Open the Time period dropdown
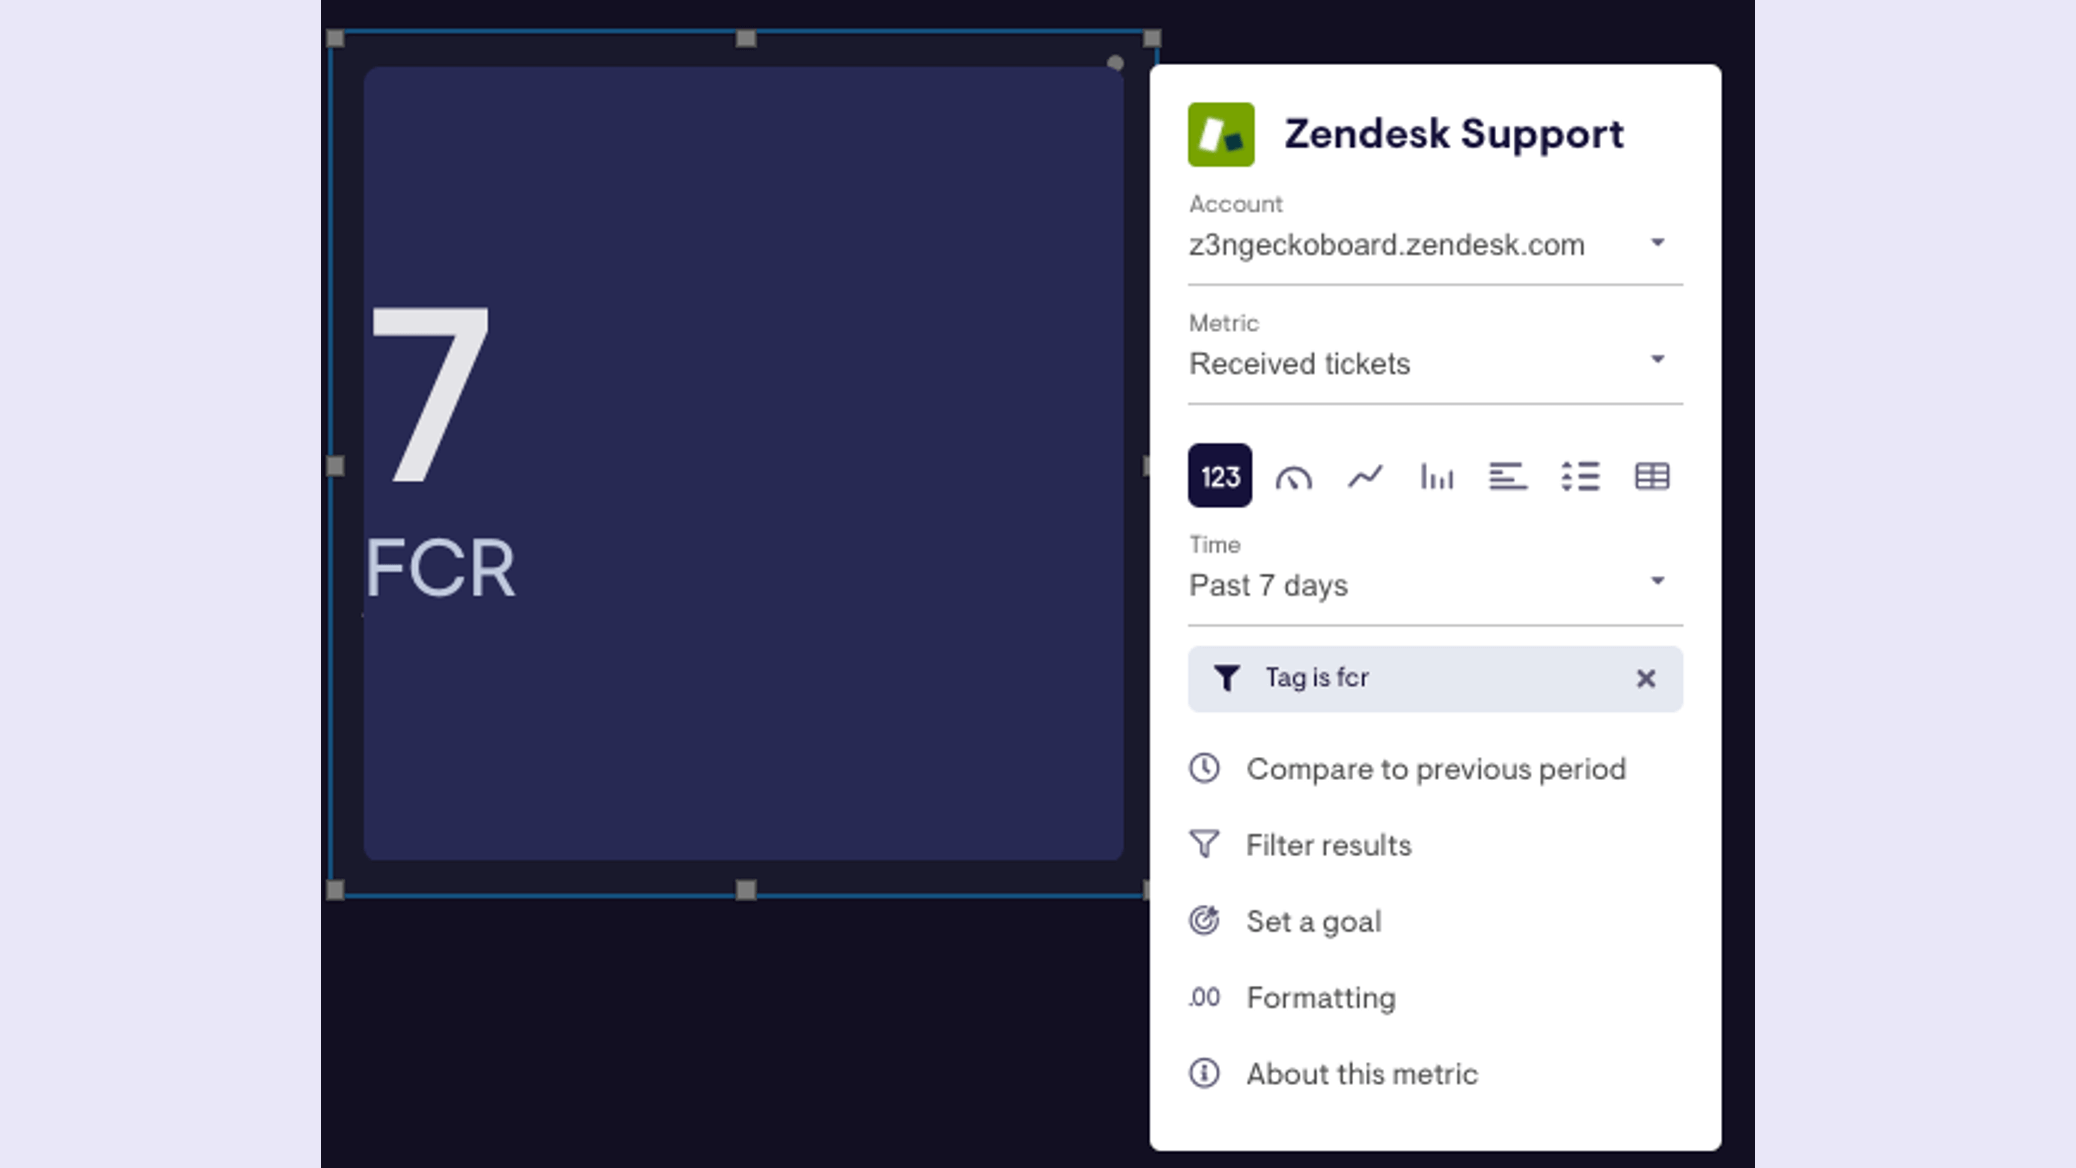 point(1426,583)
